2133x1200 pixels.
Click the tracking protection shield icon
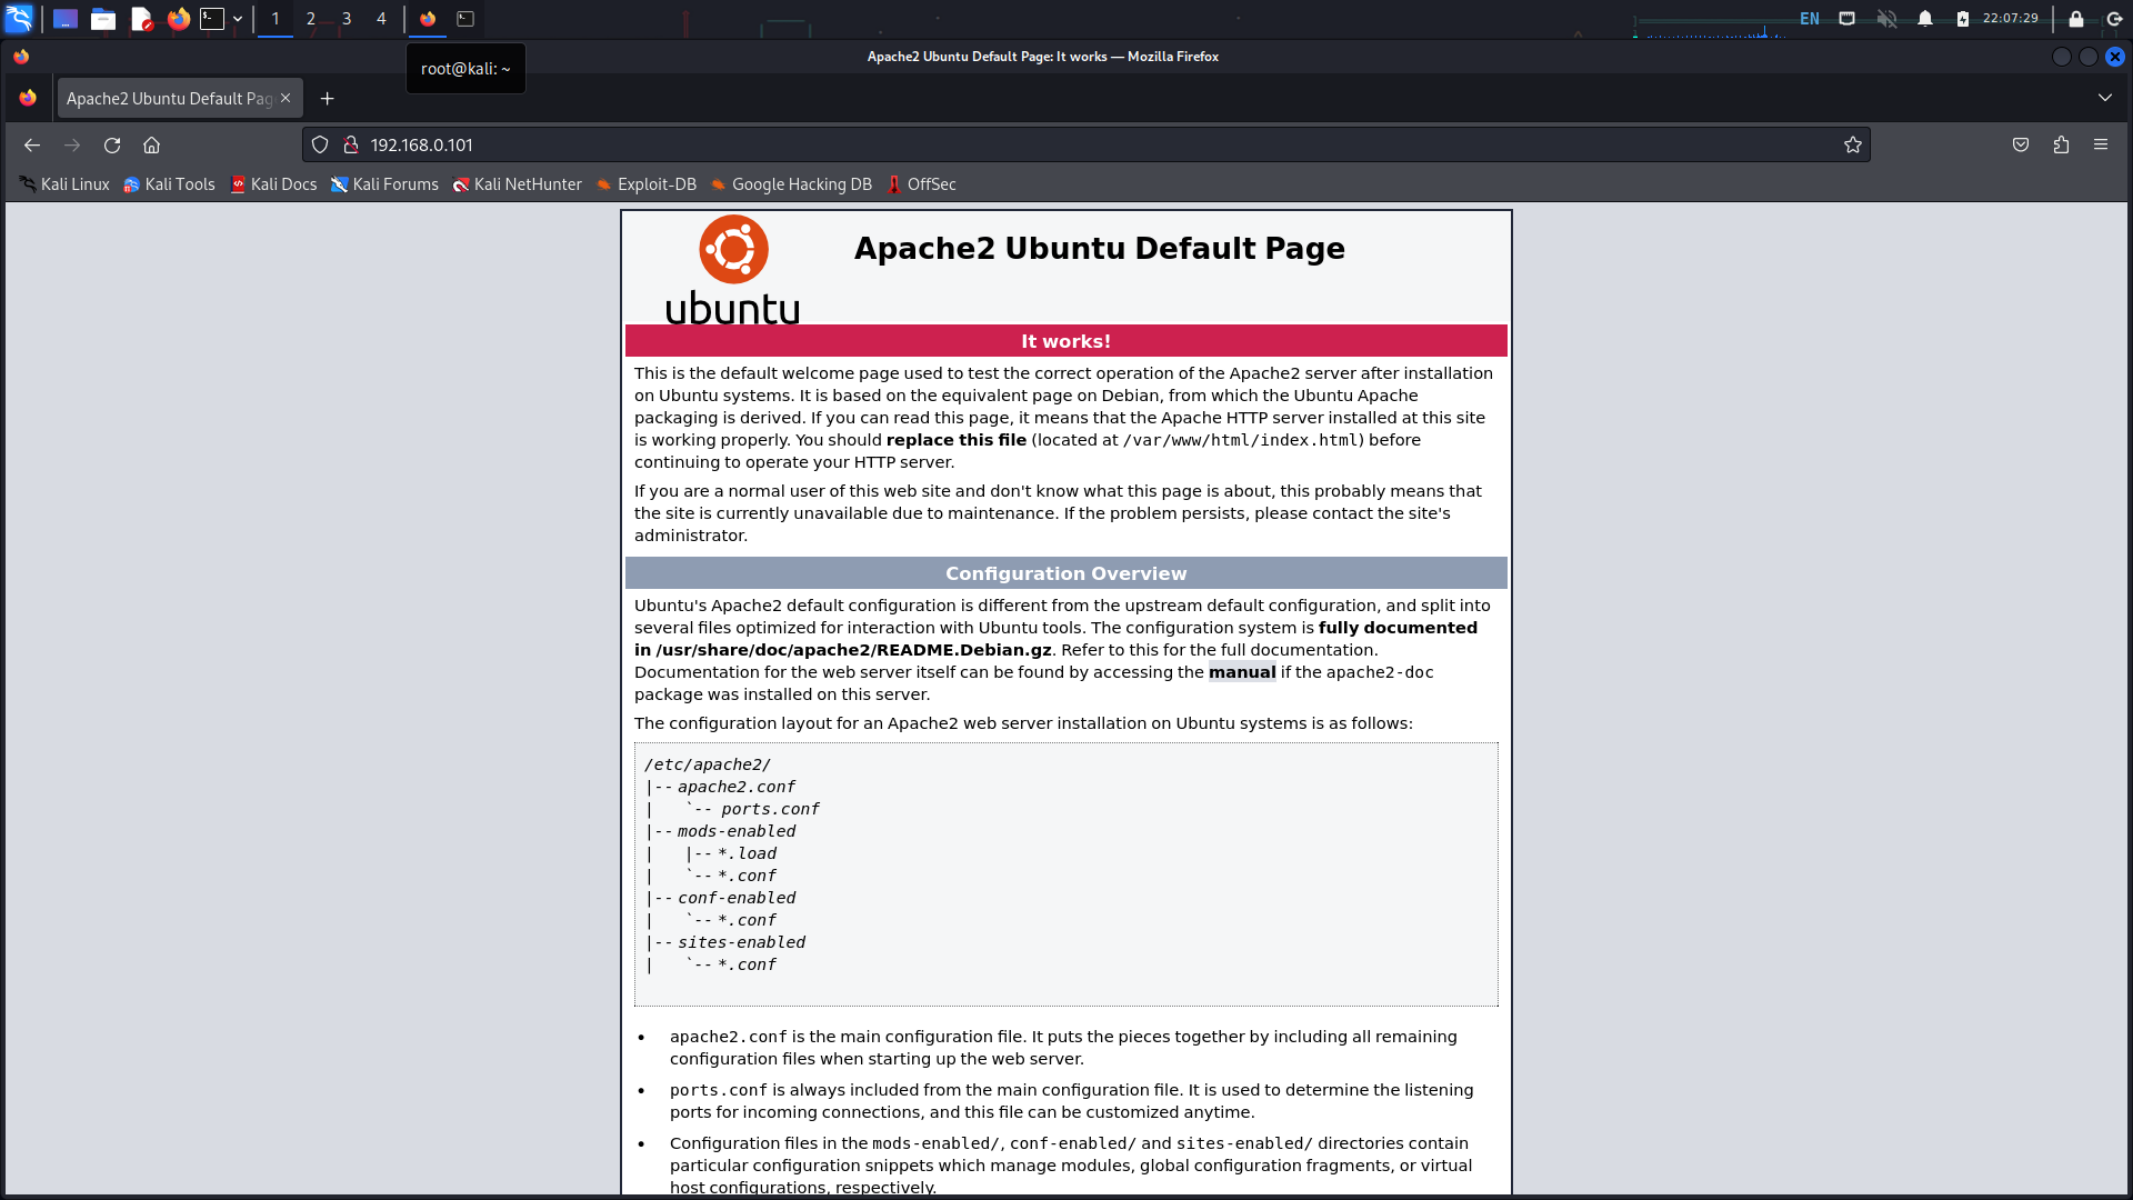(320, 145)
